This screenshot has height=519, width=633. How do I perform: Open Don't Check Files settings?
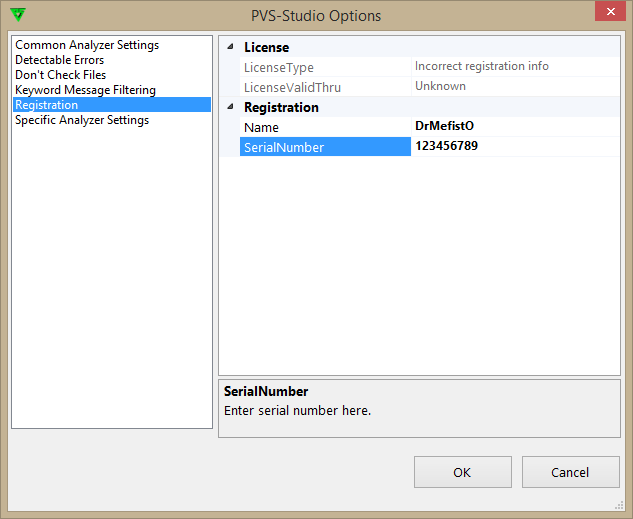[60, 75]
